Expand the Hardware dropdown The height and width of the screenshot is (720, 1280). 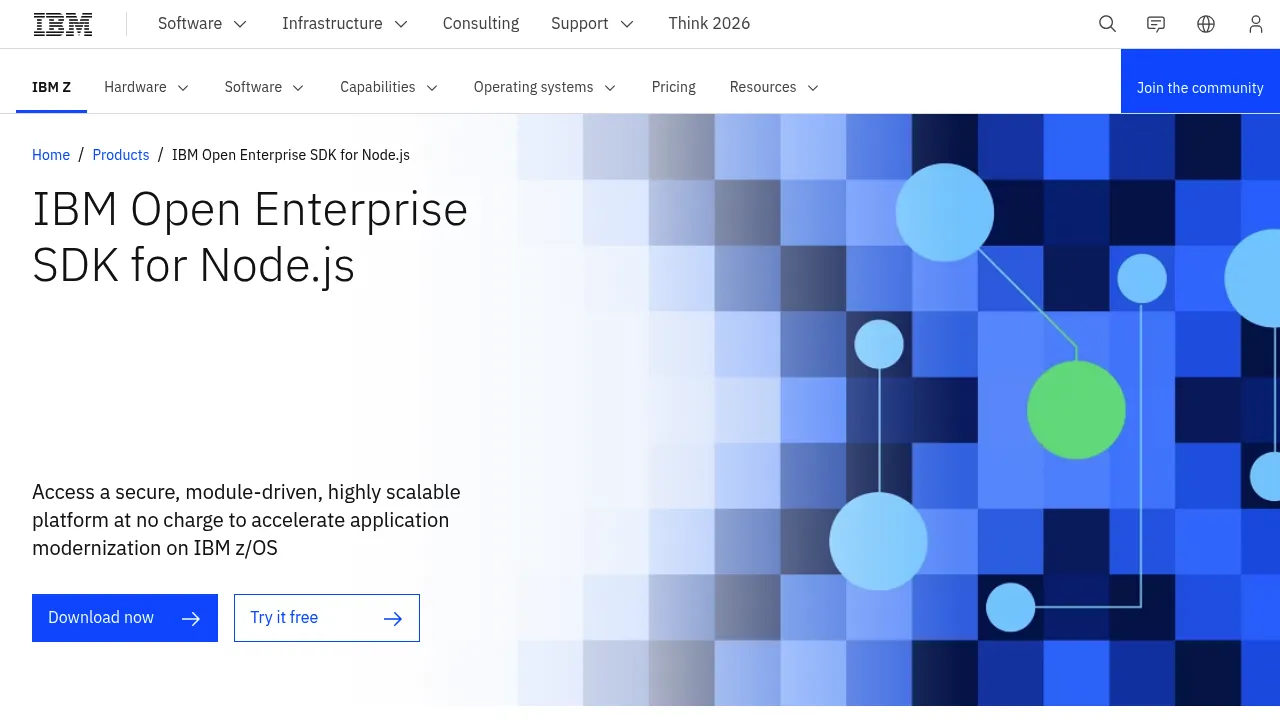tap(147, 87)
